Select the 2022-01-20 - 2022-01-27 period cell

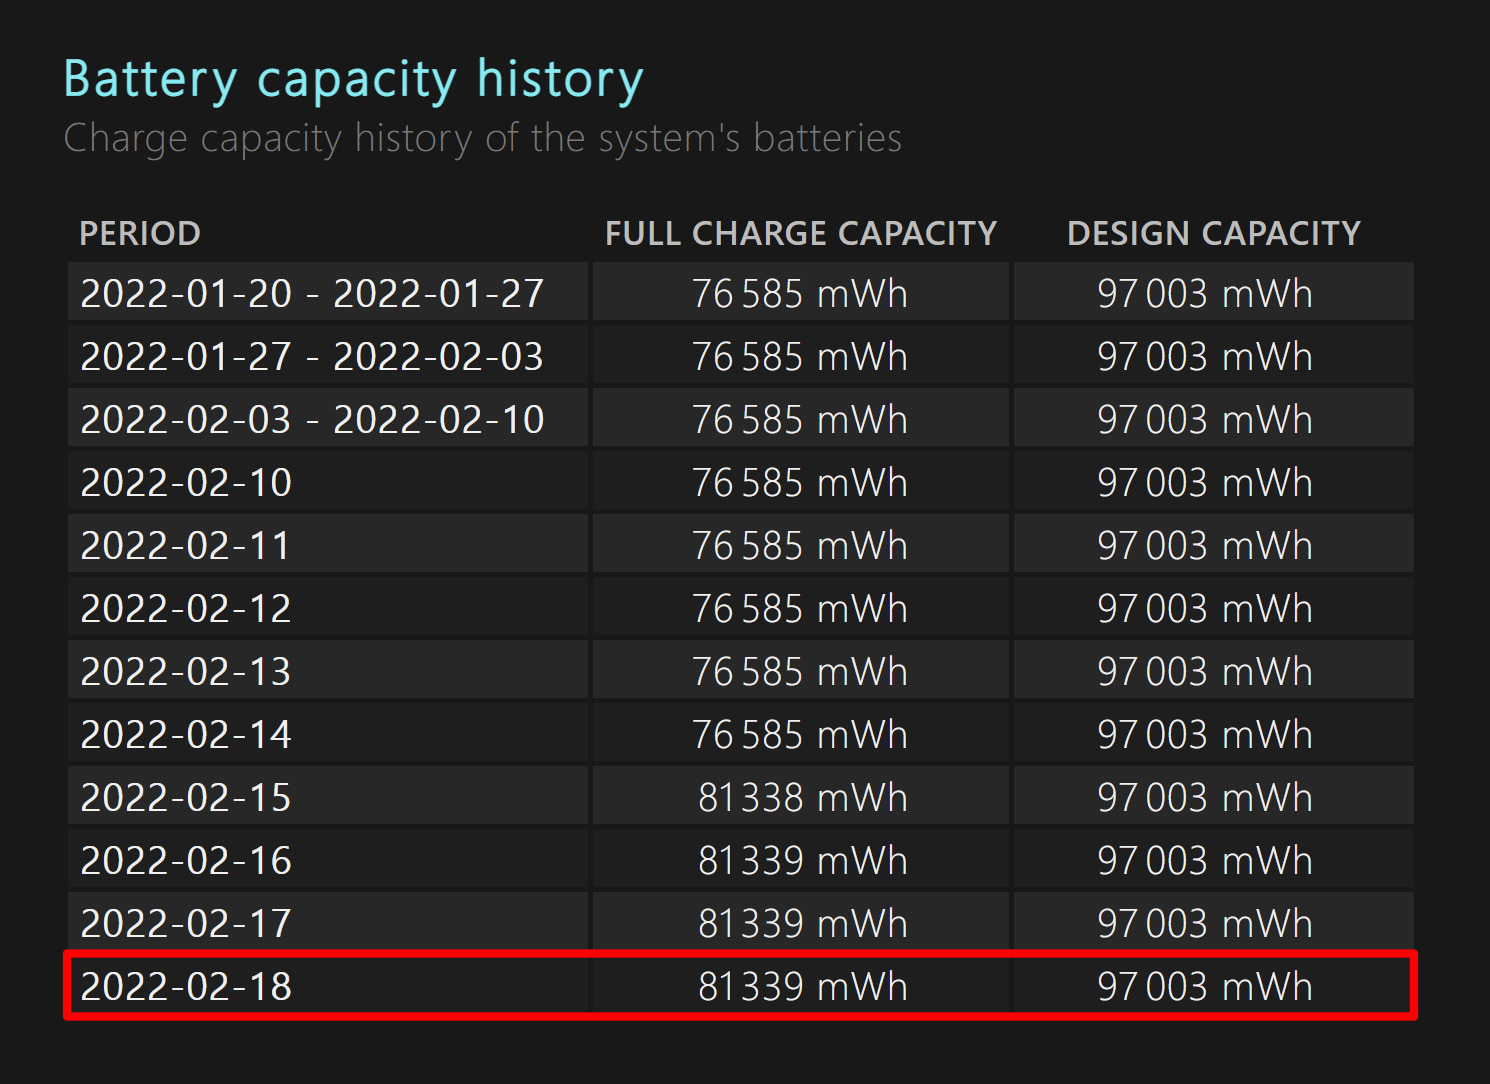[328, 292]
